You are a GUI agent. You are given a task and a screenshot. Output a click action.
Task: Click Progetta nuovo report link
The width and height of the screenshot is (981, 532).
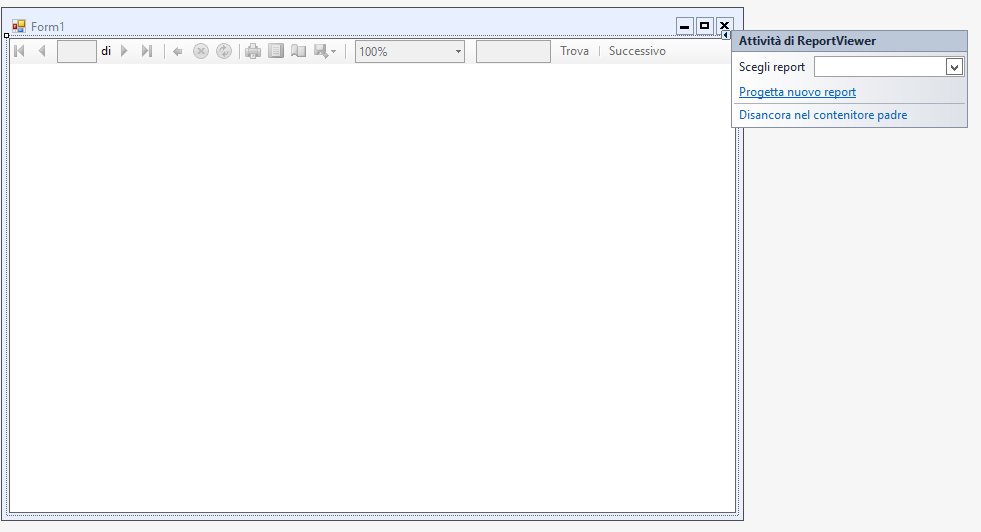[x=797, y=92]
